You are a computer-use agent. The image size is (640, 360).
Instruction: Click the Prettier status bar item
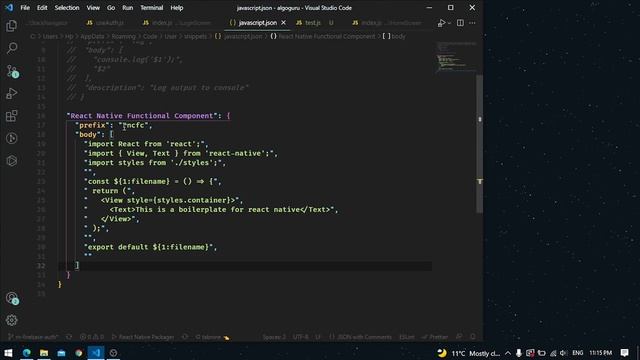tap(435, 337)
